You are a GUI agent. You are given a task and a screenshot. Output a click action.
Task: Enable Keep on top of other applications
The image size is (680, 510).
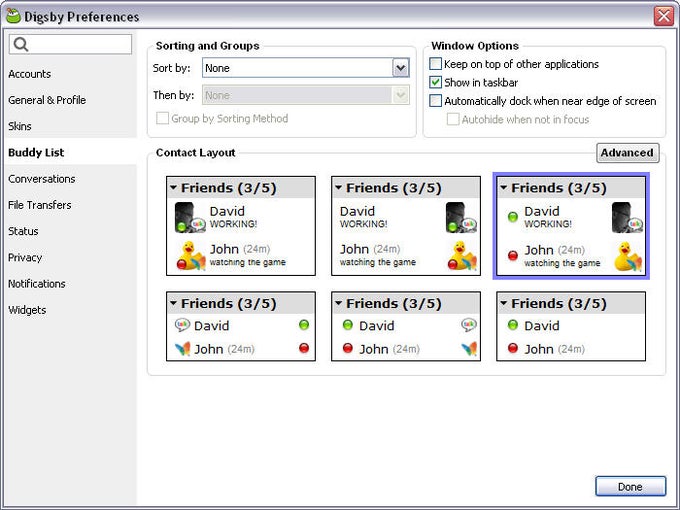[435, 64]
